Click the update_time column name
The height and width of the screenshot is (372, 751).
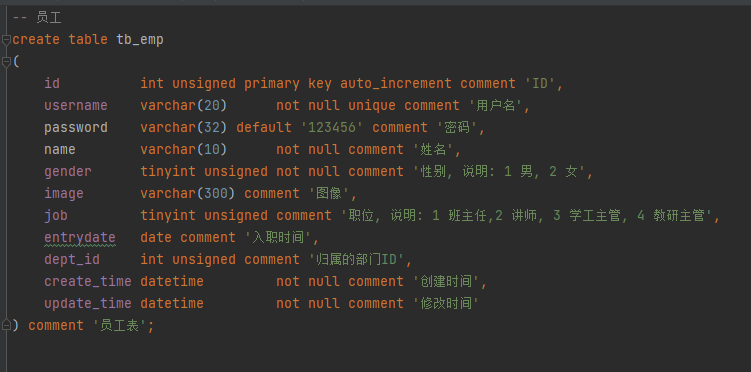(x=88, y=304)
